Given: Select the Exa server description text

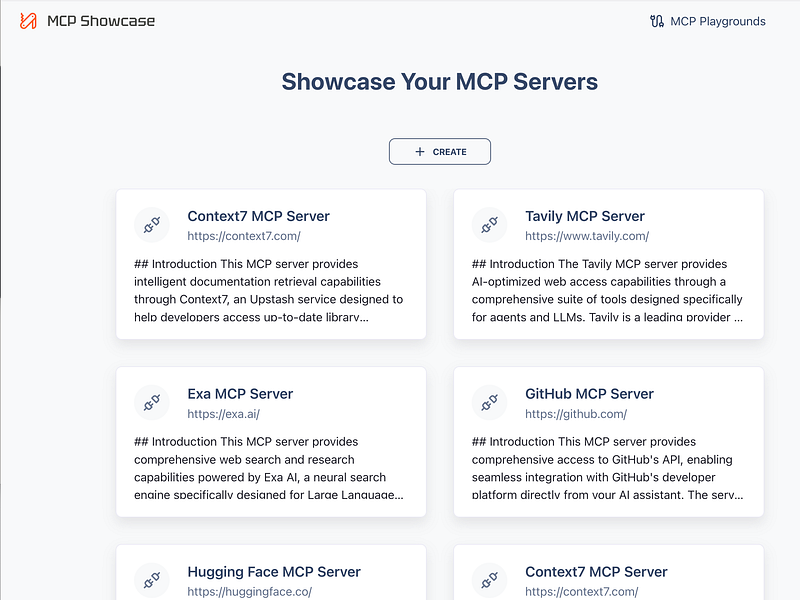Looking at the screenshot, I should click(269, 468).
